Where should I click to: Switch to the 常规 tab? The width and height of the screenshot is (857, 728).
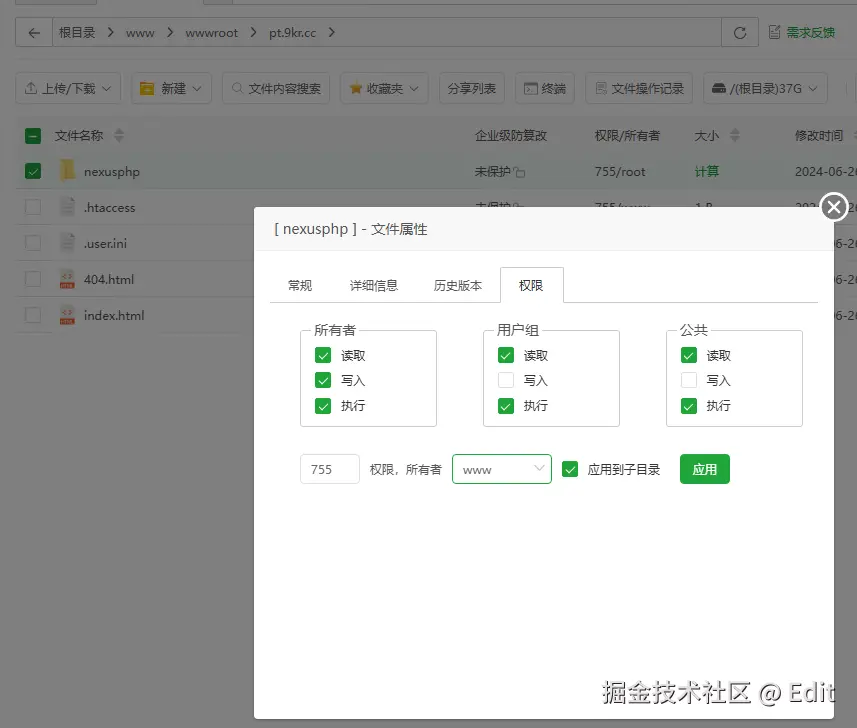click(x=300, y=285)
